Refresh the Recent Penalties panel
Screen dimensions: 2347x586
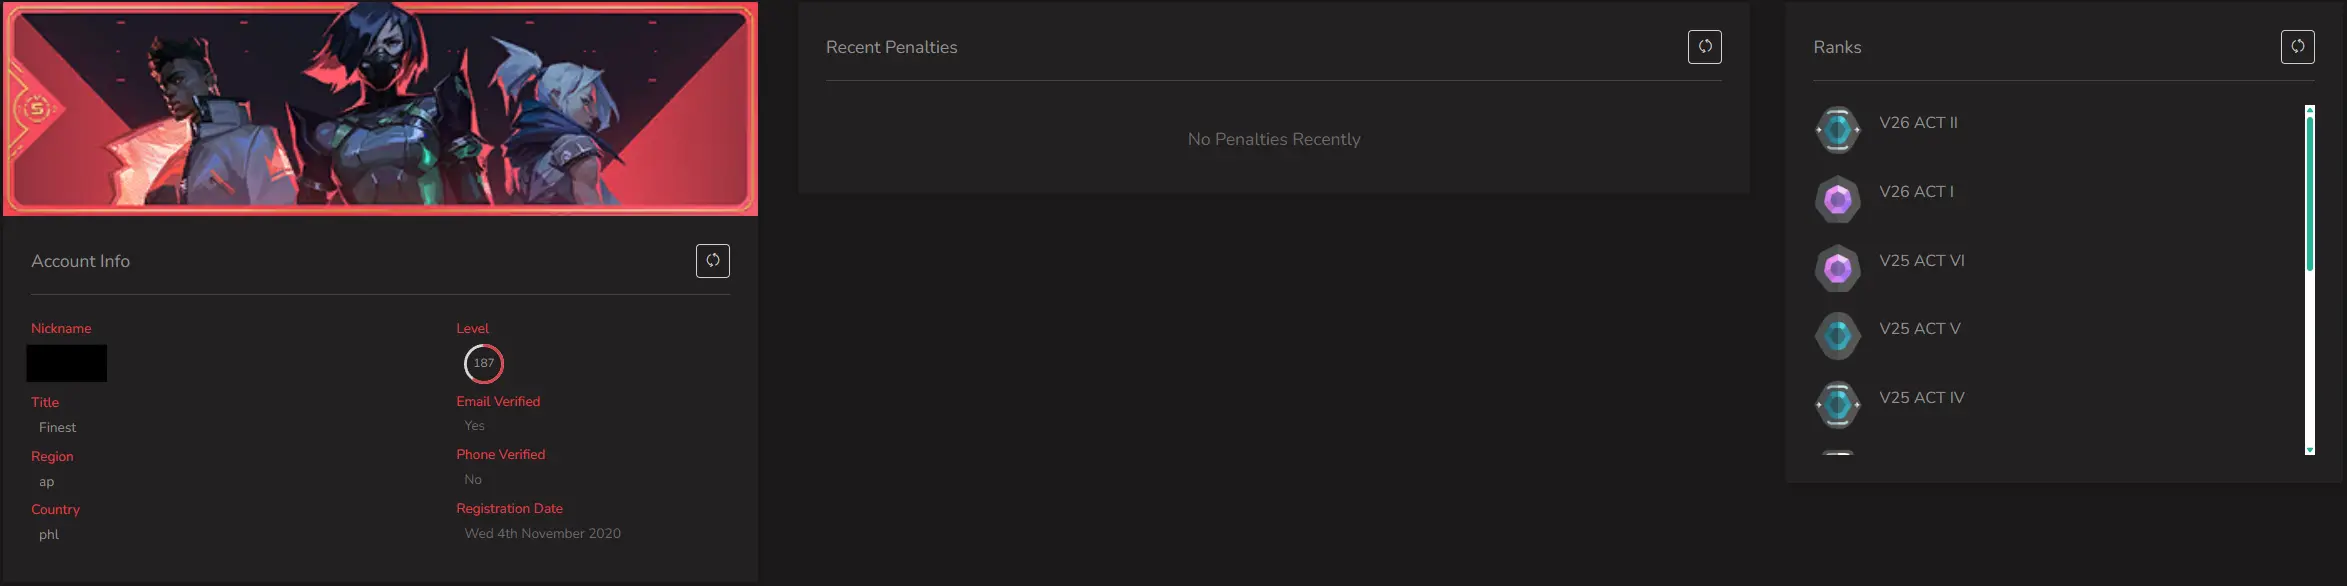(1705, 47)
